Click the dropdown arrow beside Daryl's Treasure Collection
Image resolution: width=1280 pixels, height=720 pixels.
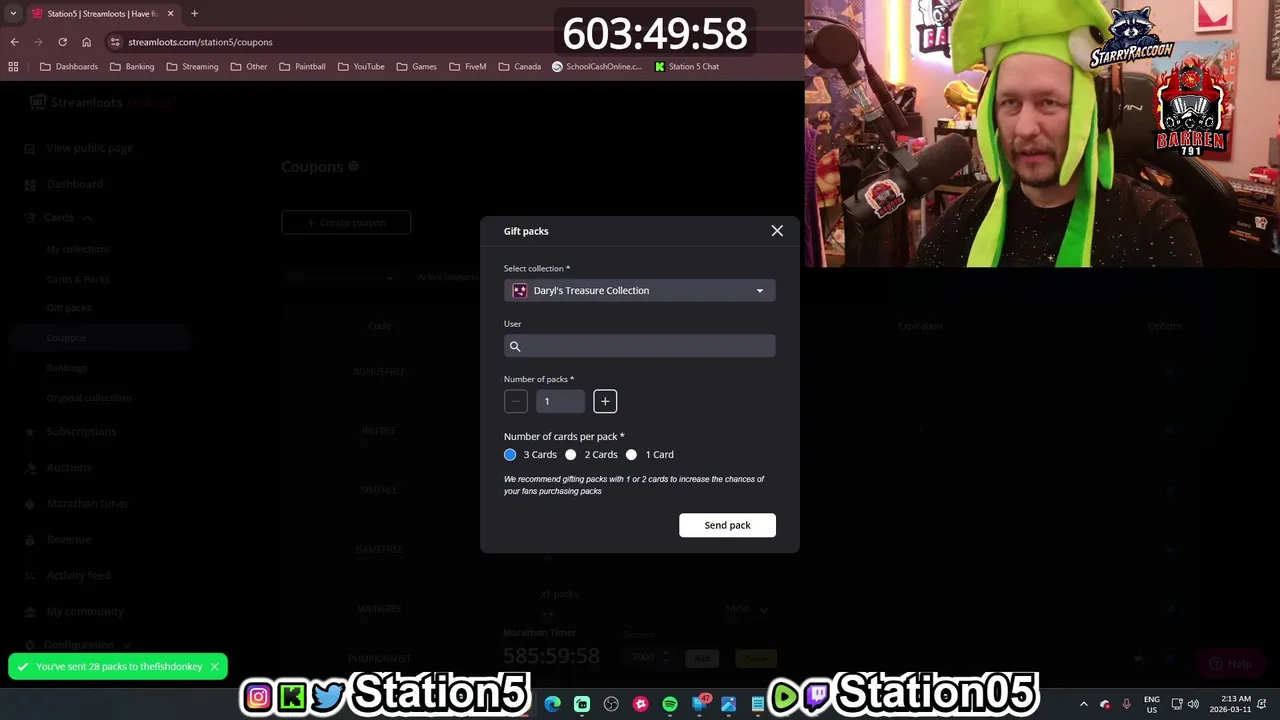pos(760,291)
